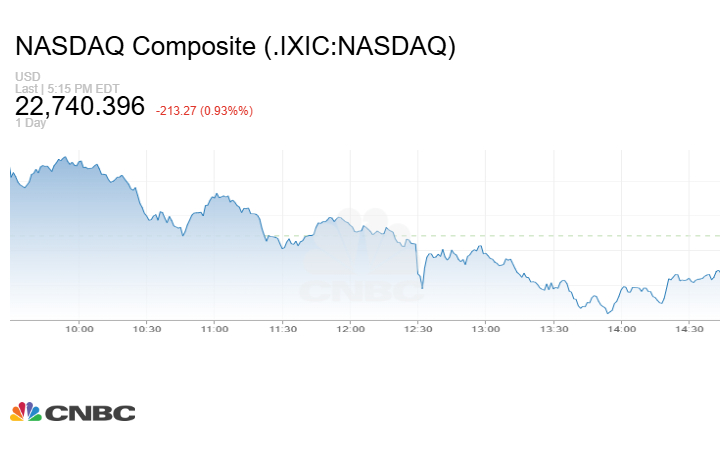720x450 pixels.
Task: Click the USD currency label
Action: point(27,77)
